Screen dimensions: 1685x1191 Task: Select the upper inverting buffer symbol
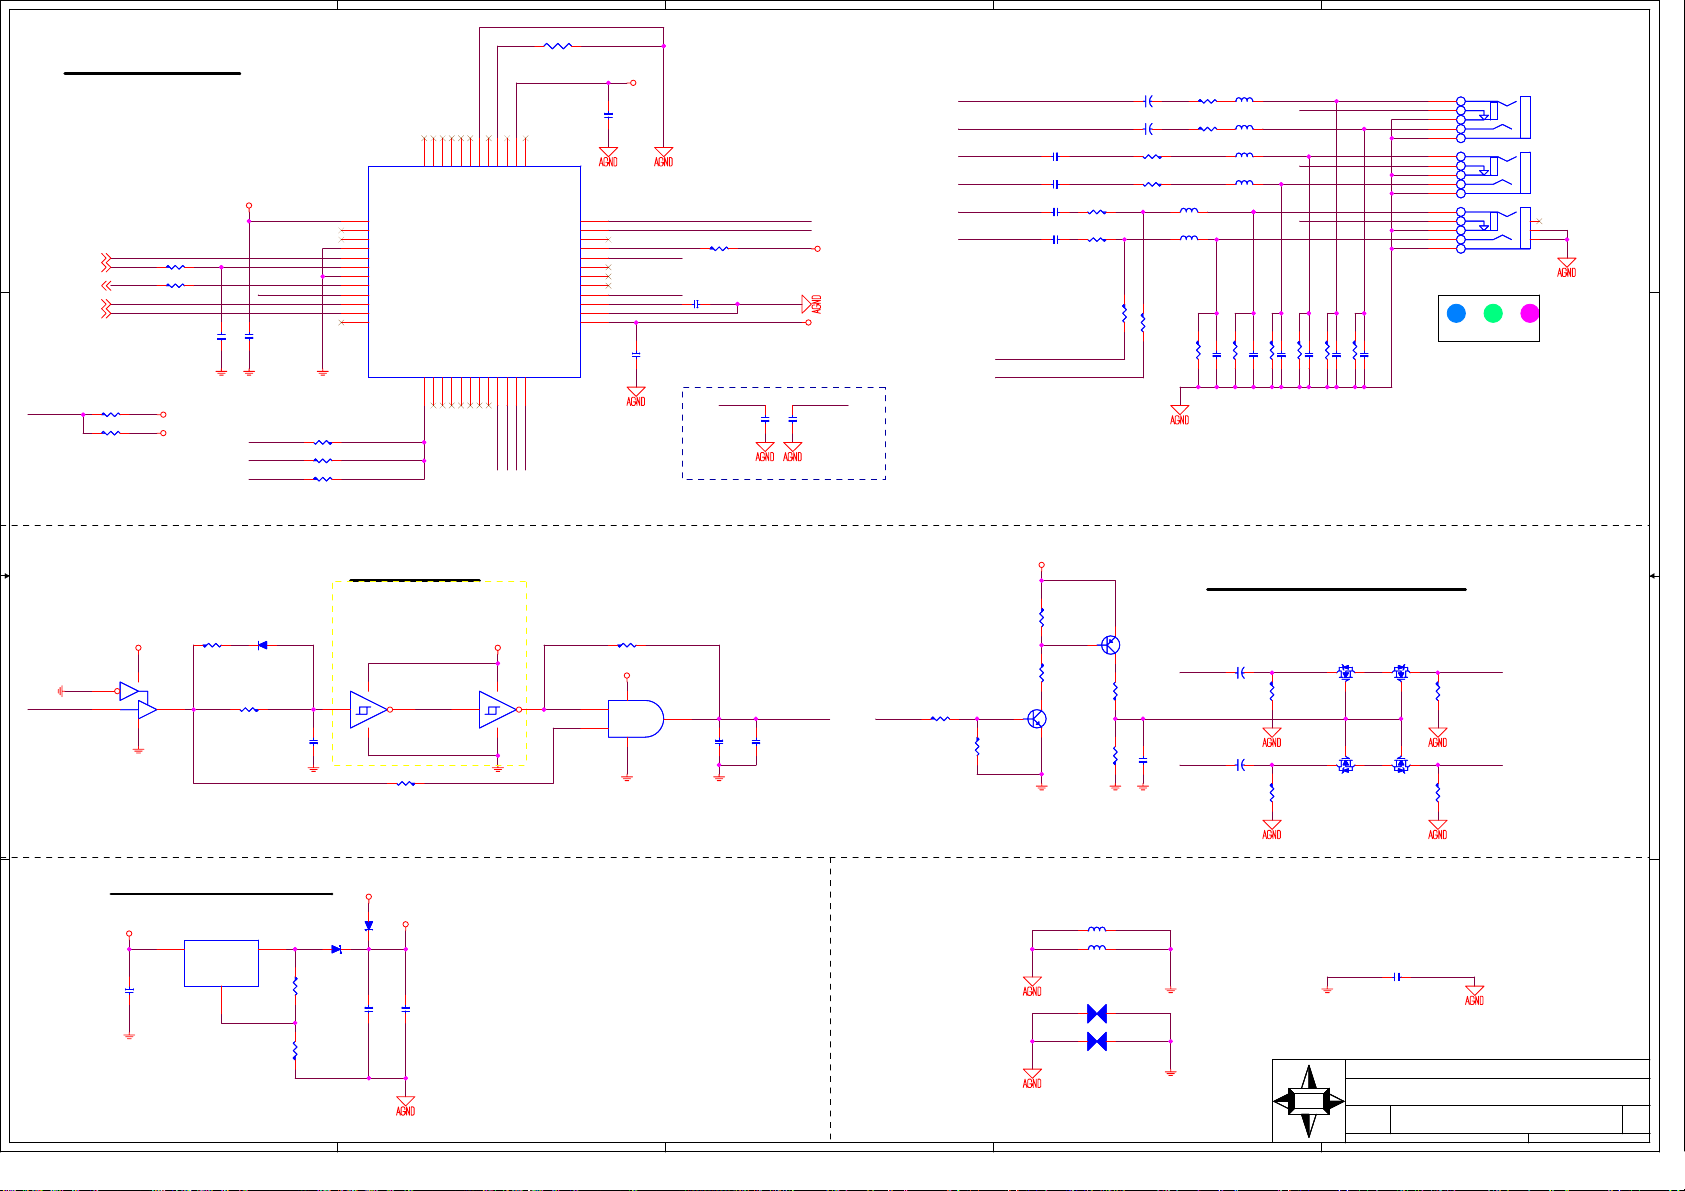pyautogui.click(x=131, y=691)
